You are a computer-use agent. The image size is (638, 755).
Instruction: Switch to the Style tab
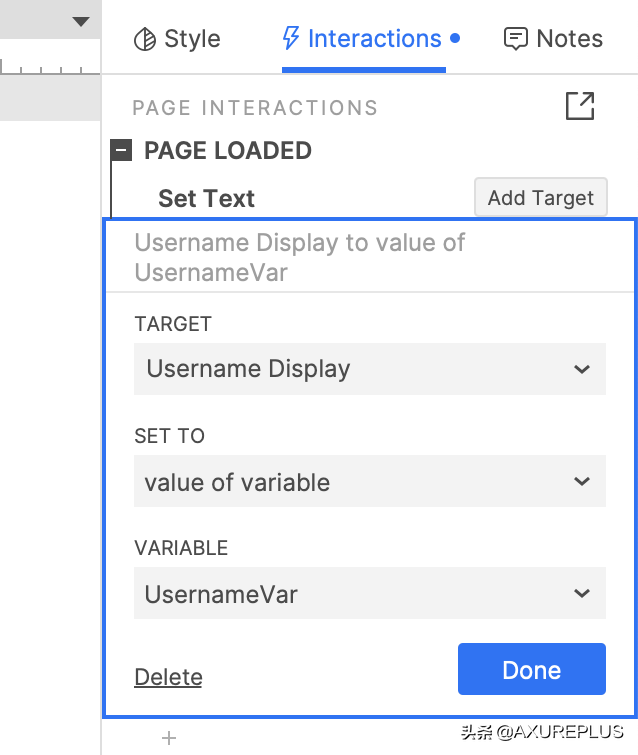[191, 39]
